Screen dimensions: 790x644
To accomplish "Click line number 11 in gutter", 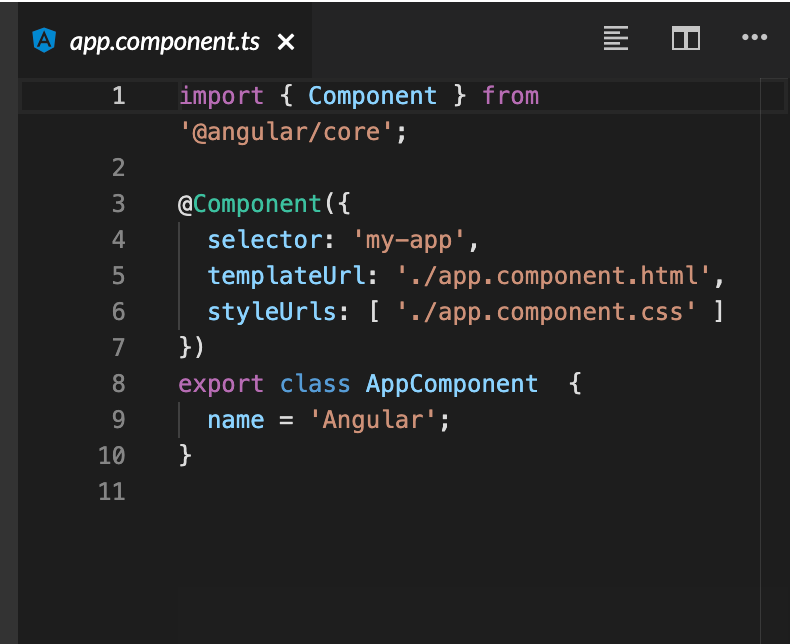I will pyautogui.click(x=112, y=492).
